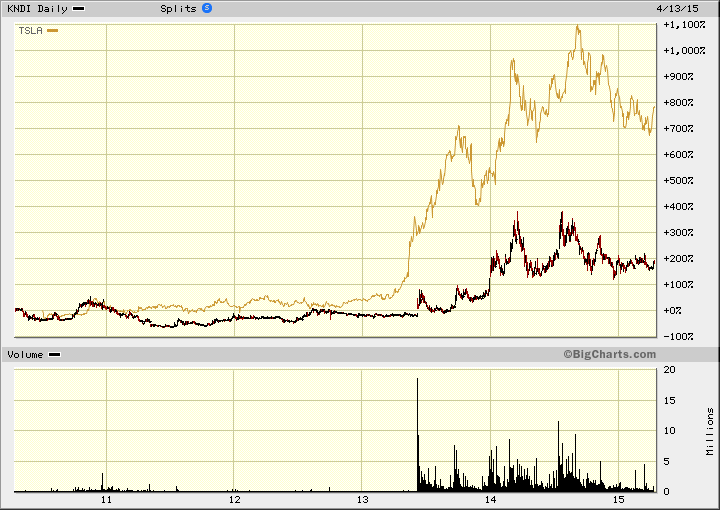Click the '+100%' axis label
This screenshot has height=510, width=720.
(678, 285)
